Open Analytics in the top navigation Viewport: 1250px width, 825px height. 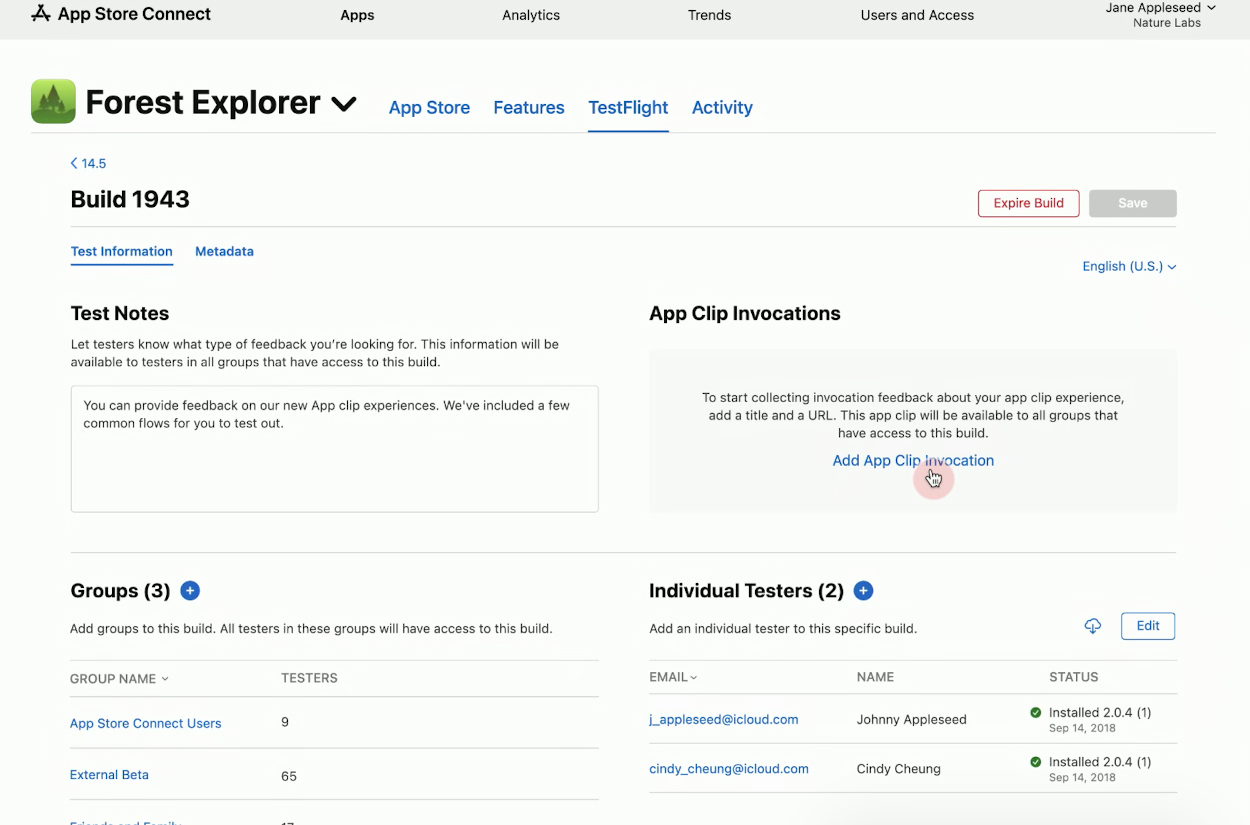[531, 15]
